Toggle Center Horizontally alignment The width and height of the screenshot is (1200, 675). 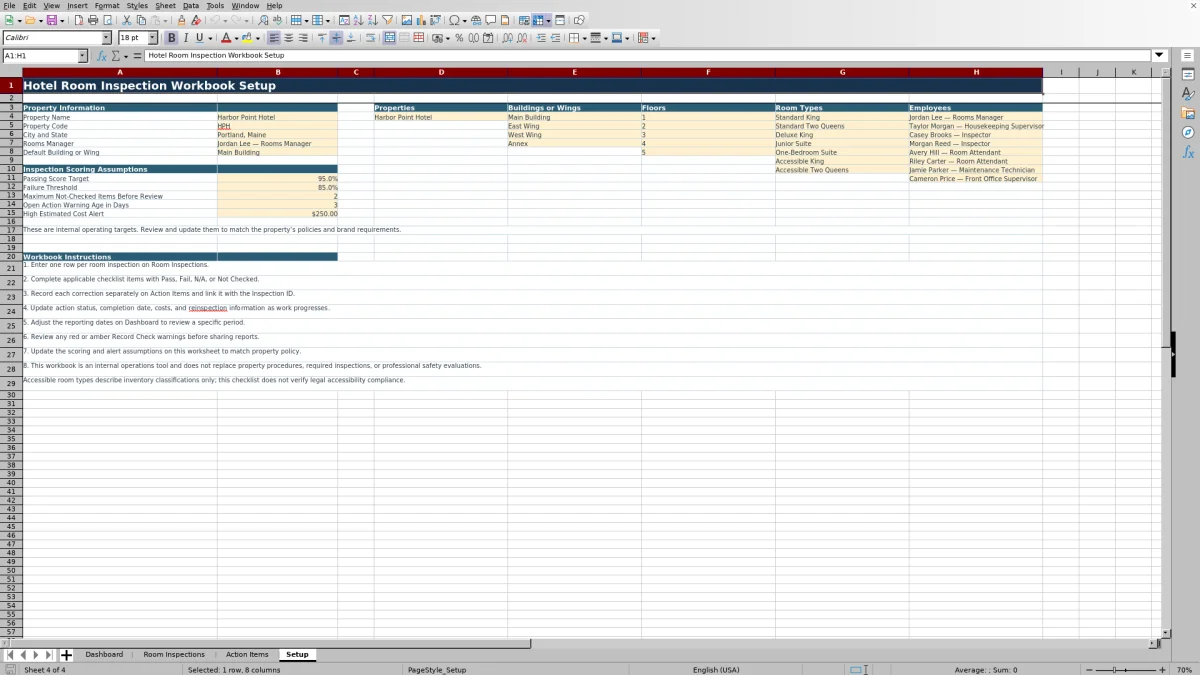tap(288, 38)
